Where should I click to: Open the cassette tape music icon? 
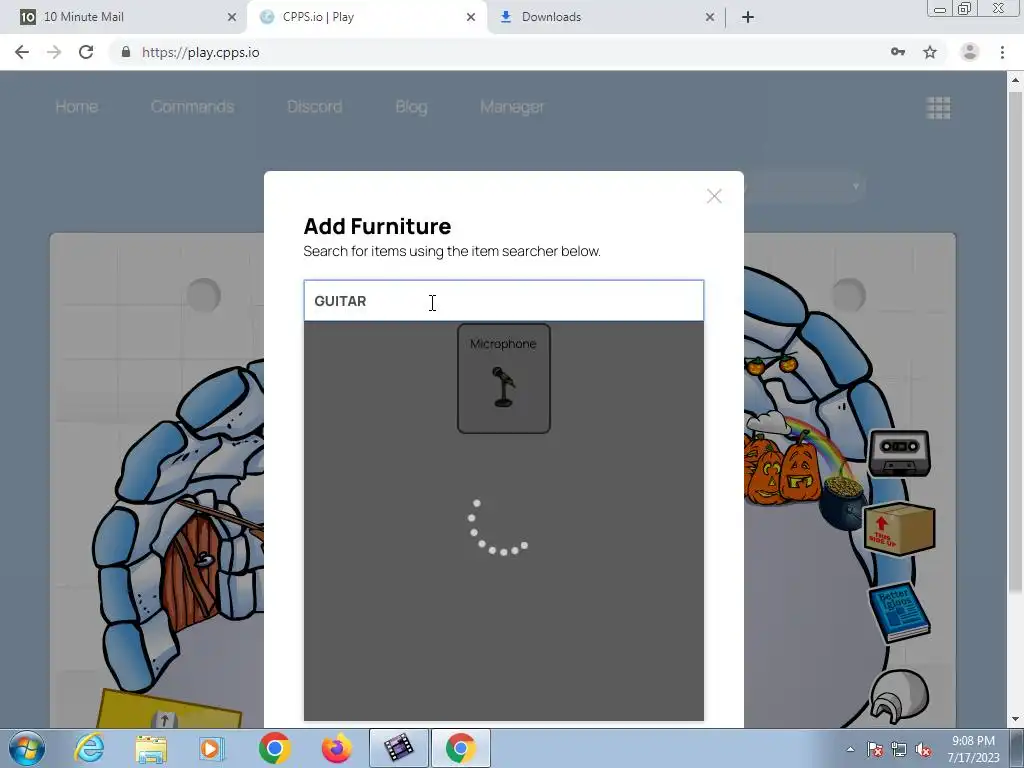click(x=899, y=453)
